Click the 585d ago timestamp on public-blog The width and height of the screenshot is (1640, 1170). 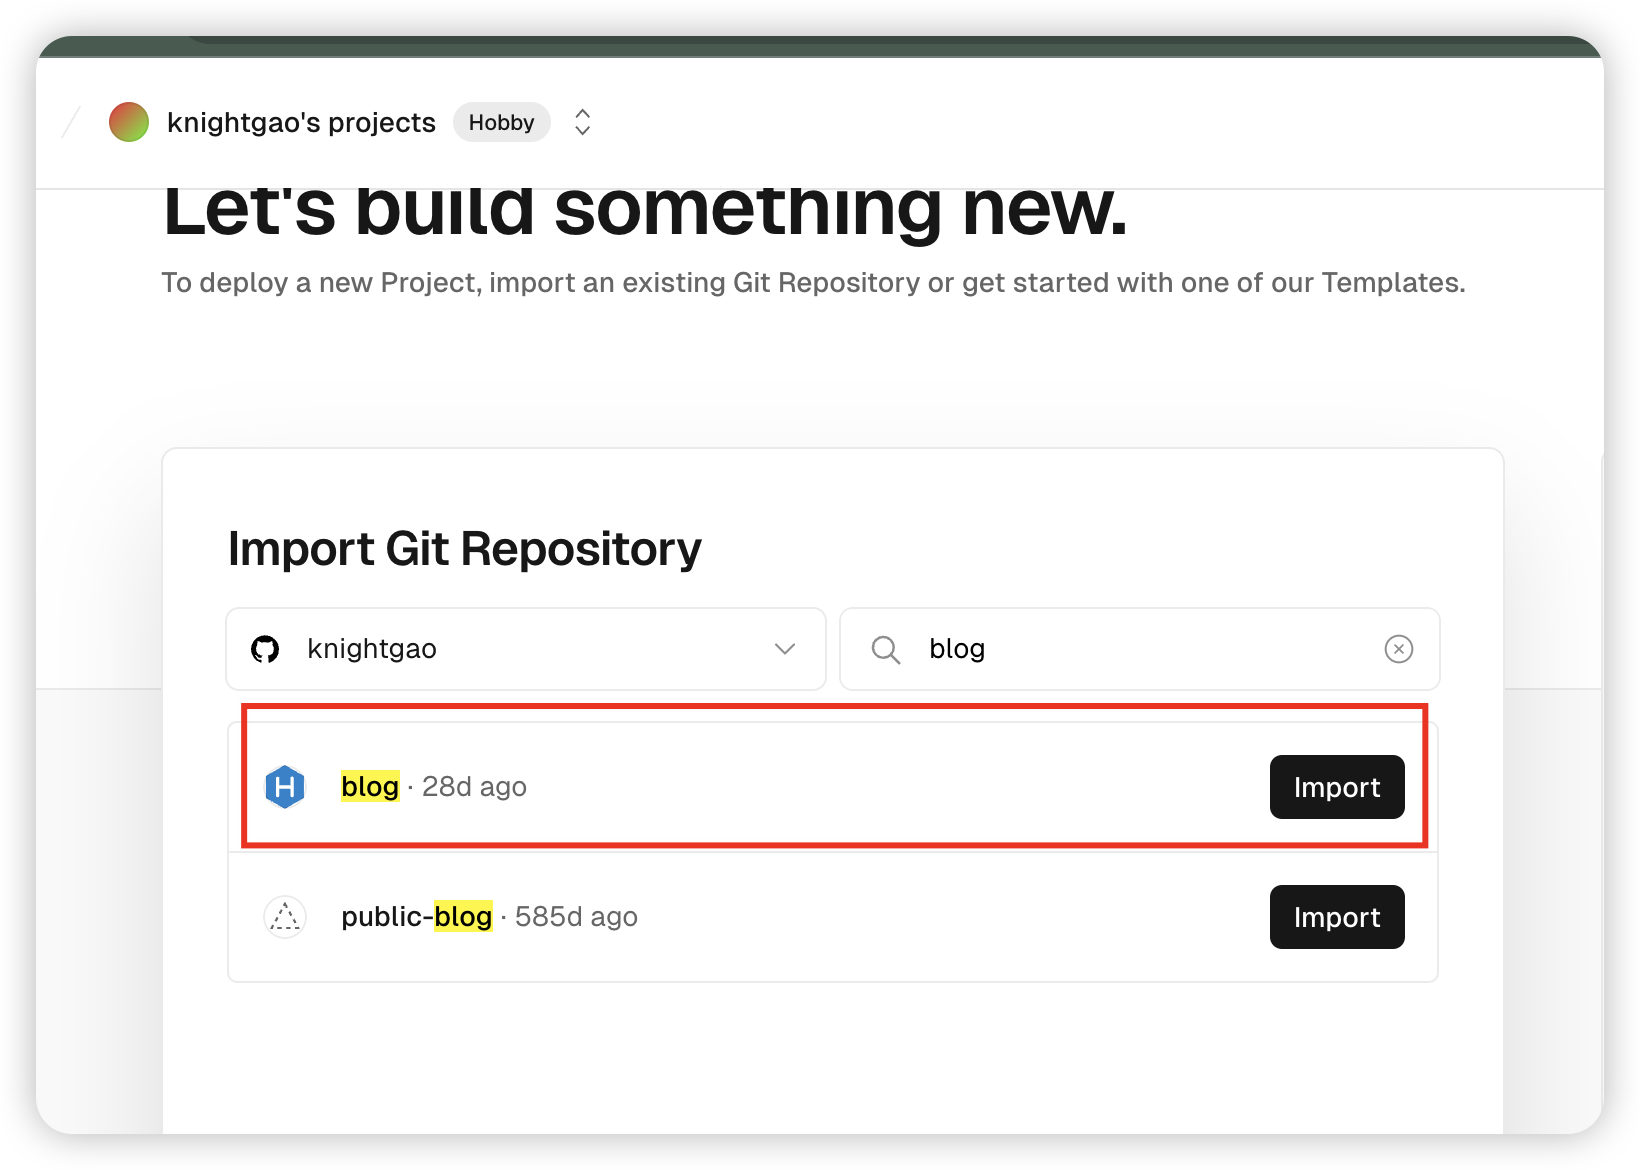(x=576, y=917)
